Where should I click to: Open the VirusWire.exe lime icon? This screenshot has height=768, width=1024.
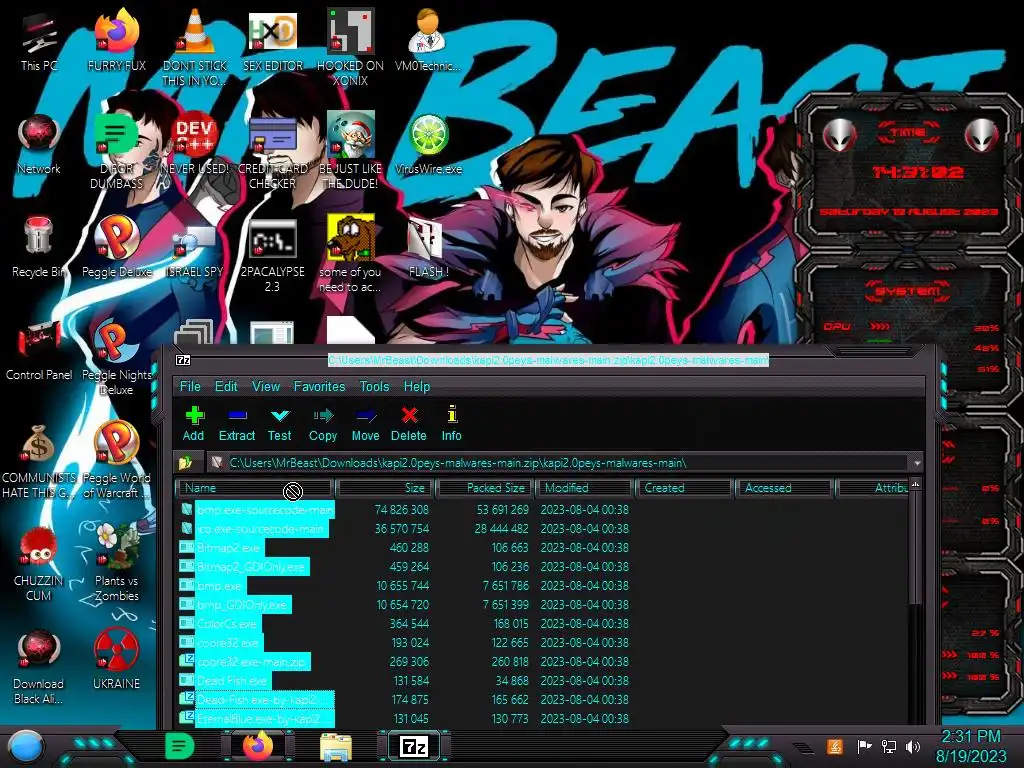428,144
